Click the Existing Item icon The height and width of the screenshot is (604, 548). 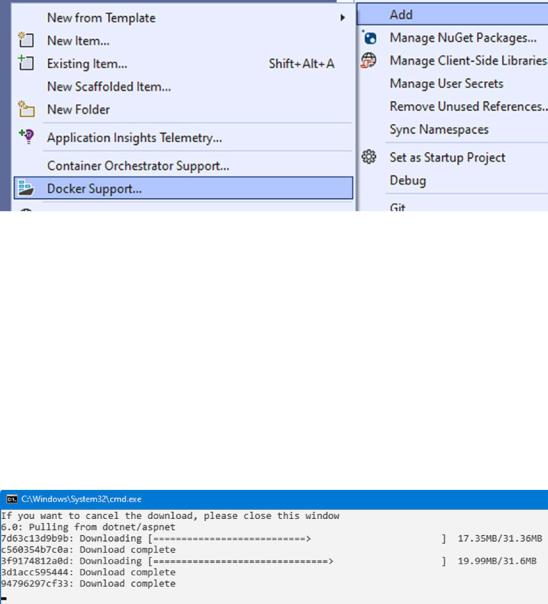(x=26, y=63)
